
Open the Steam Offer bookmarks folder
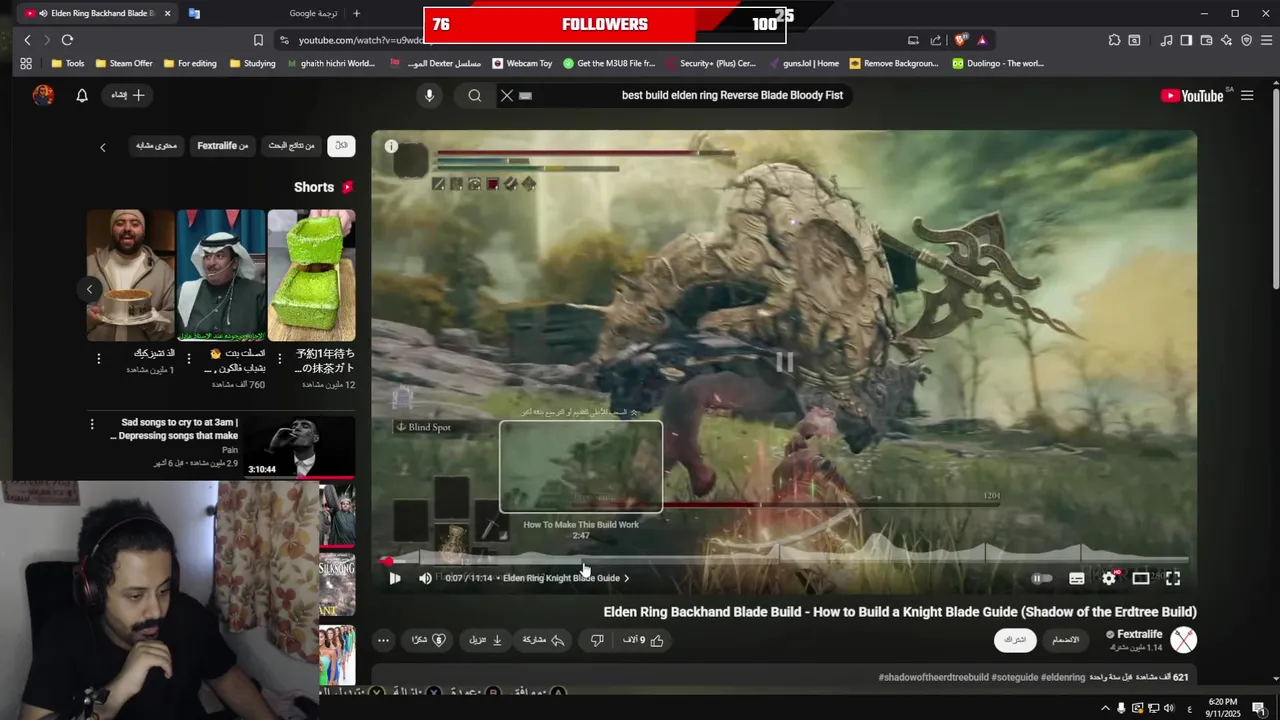coord(124,63)
